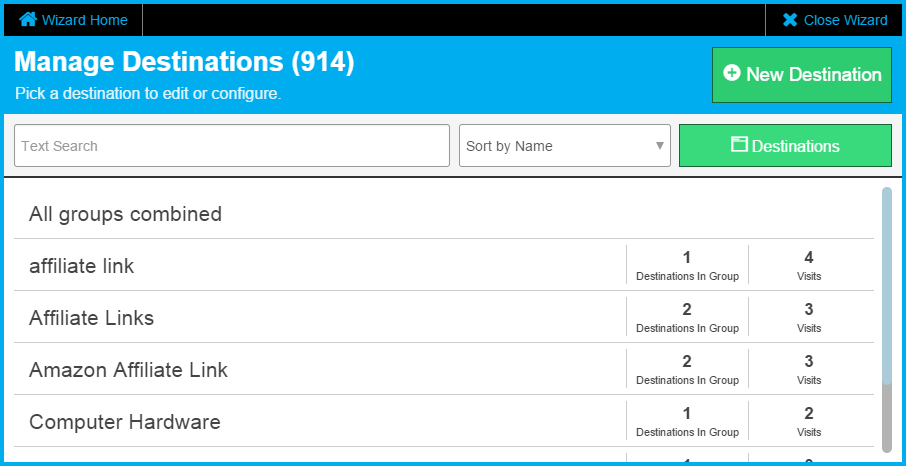Screen dimensions: 906x466
Task: Open the Affiliate Links group
Action: tap(444, 317)
